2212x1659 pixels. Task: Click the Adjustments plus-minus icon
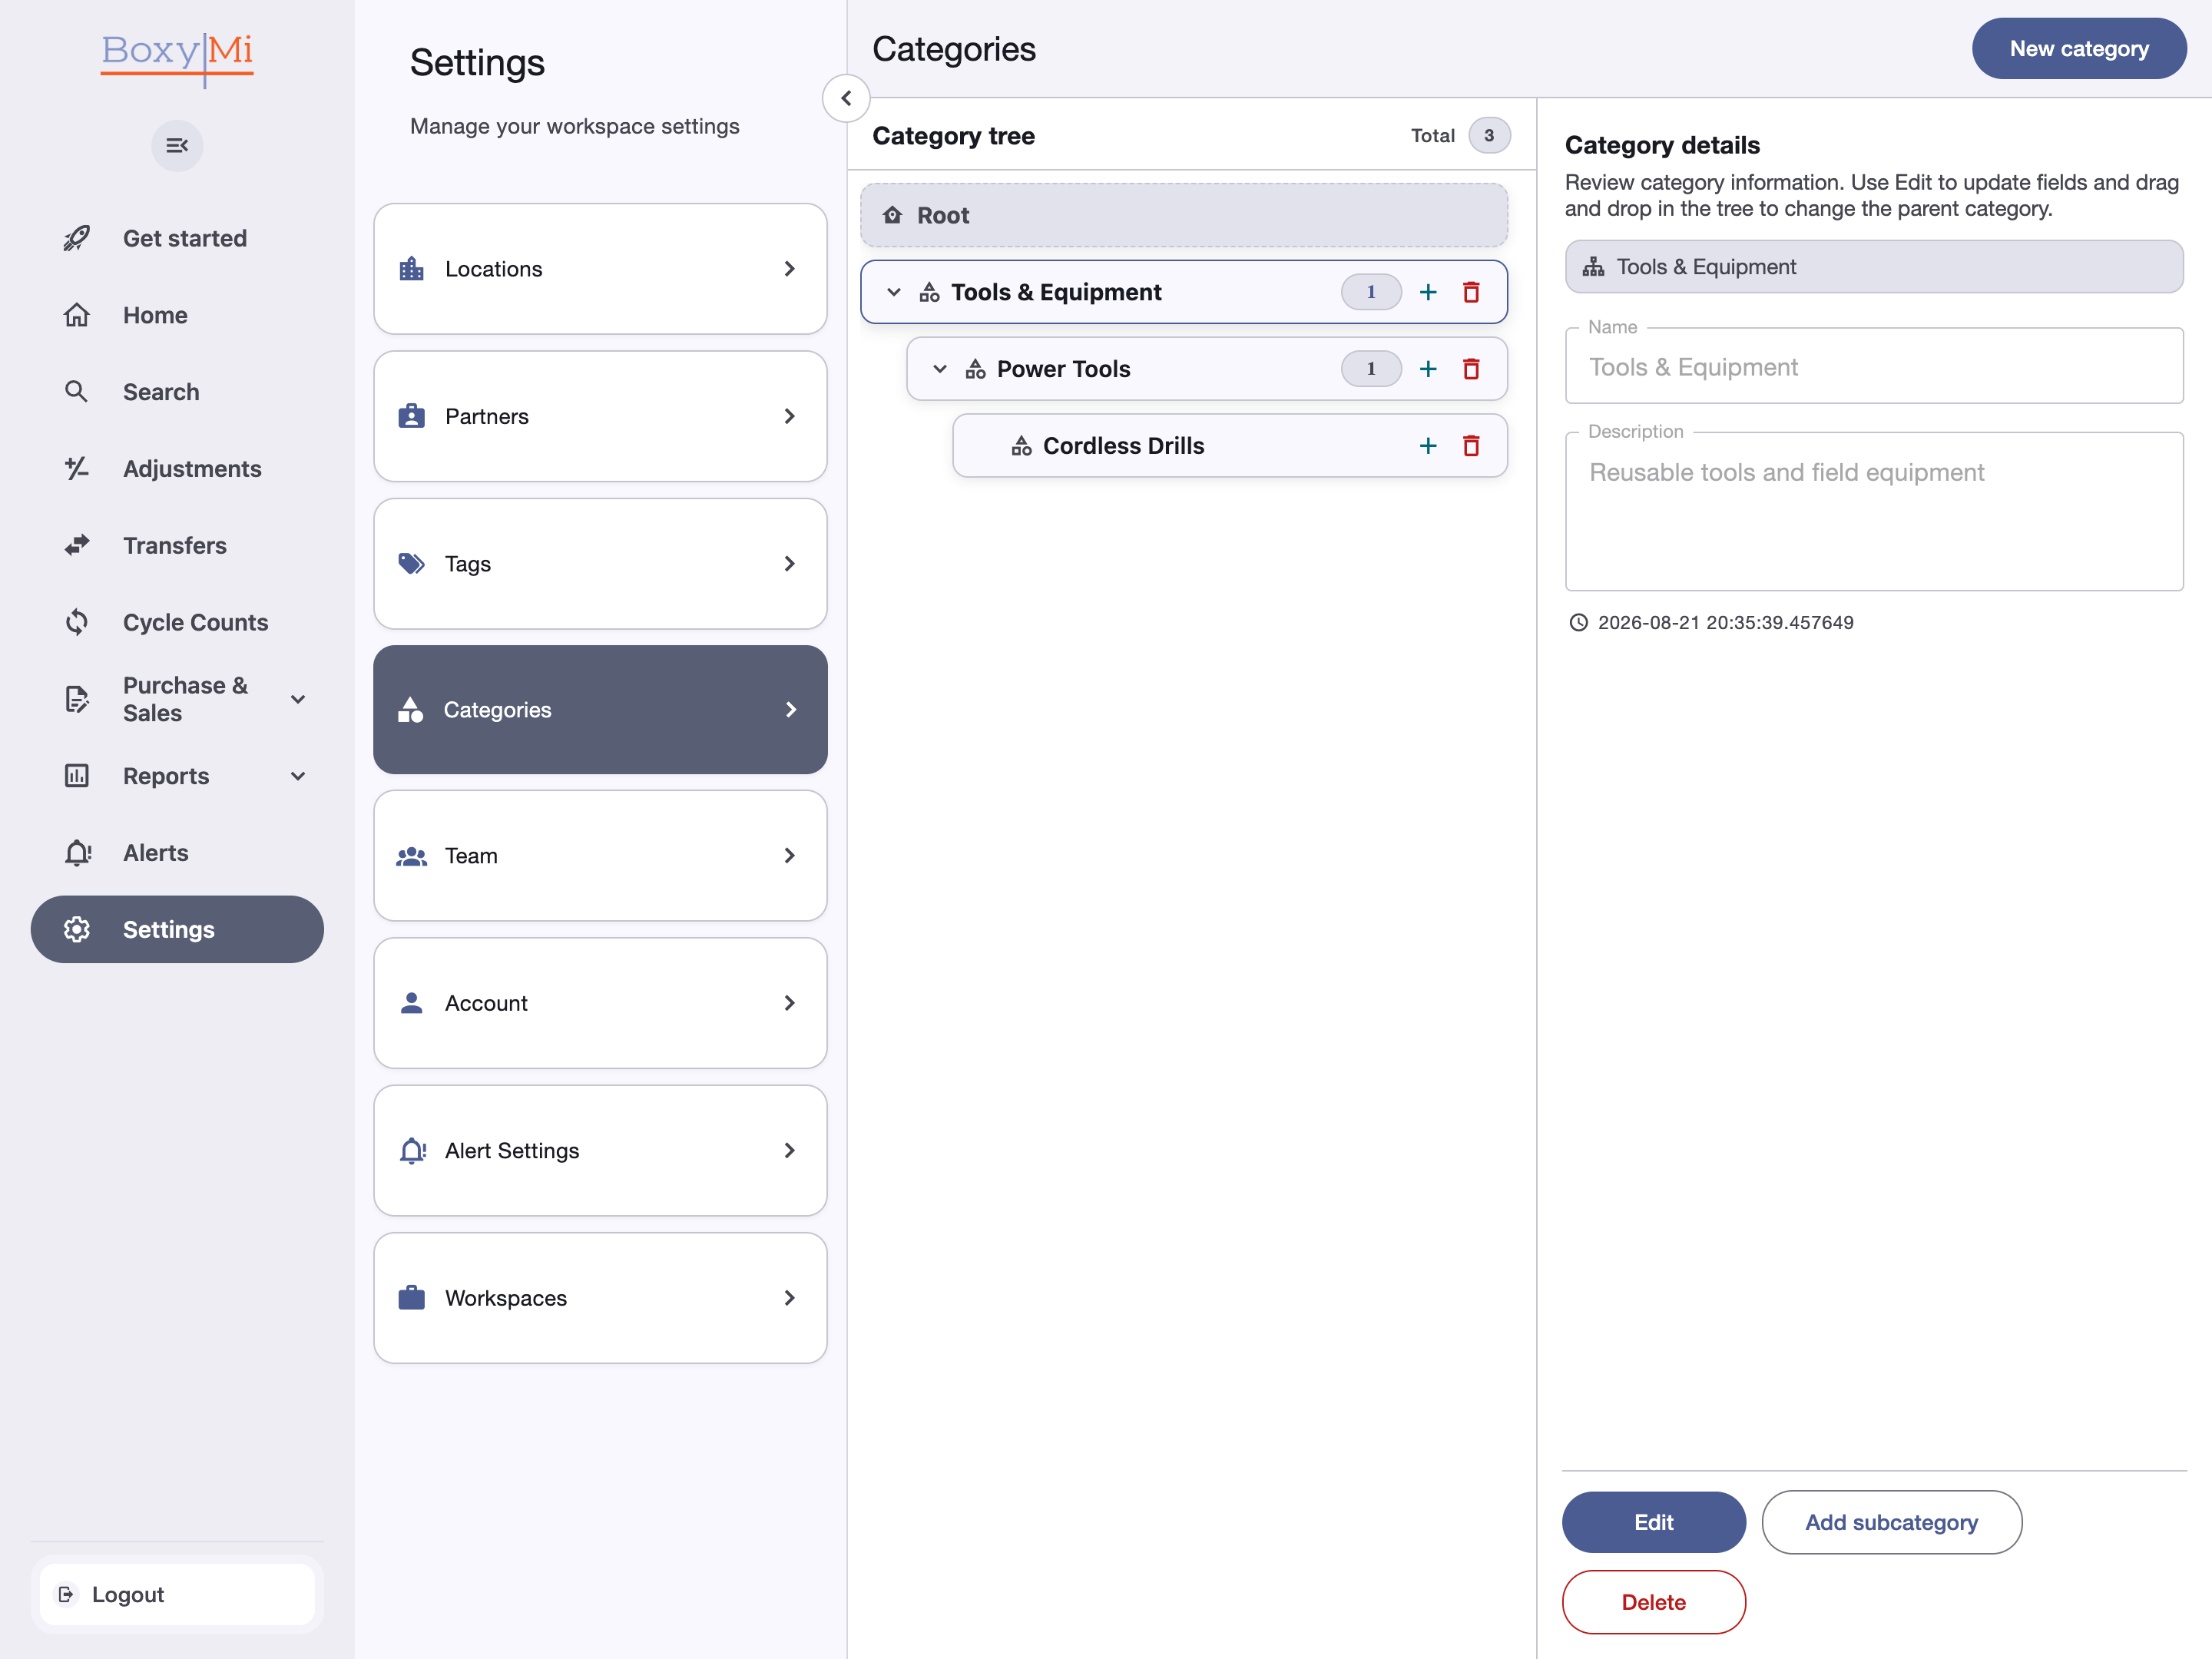77,468
